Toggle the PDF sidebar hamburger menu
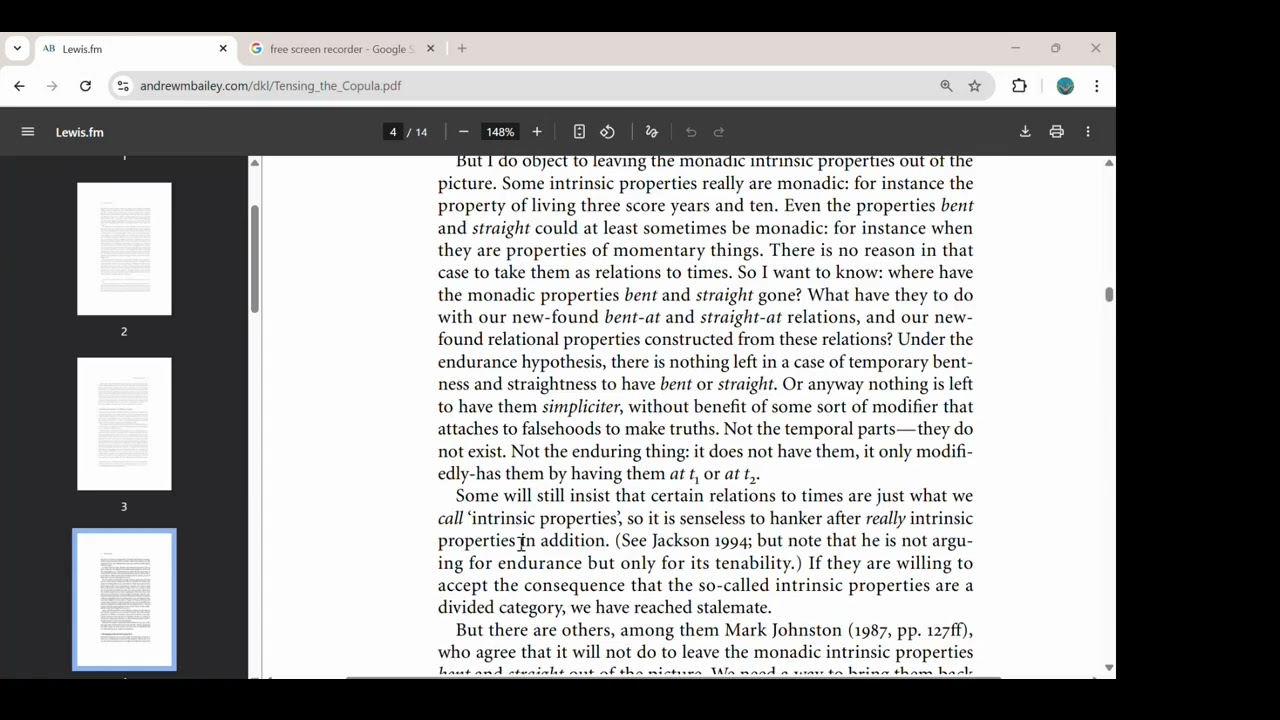 tap(28, 132)
